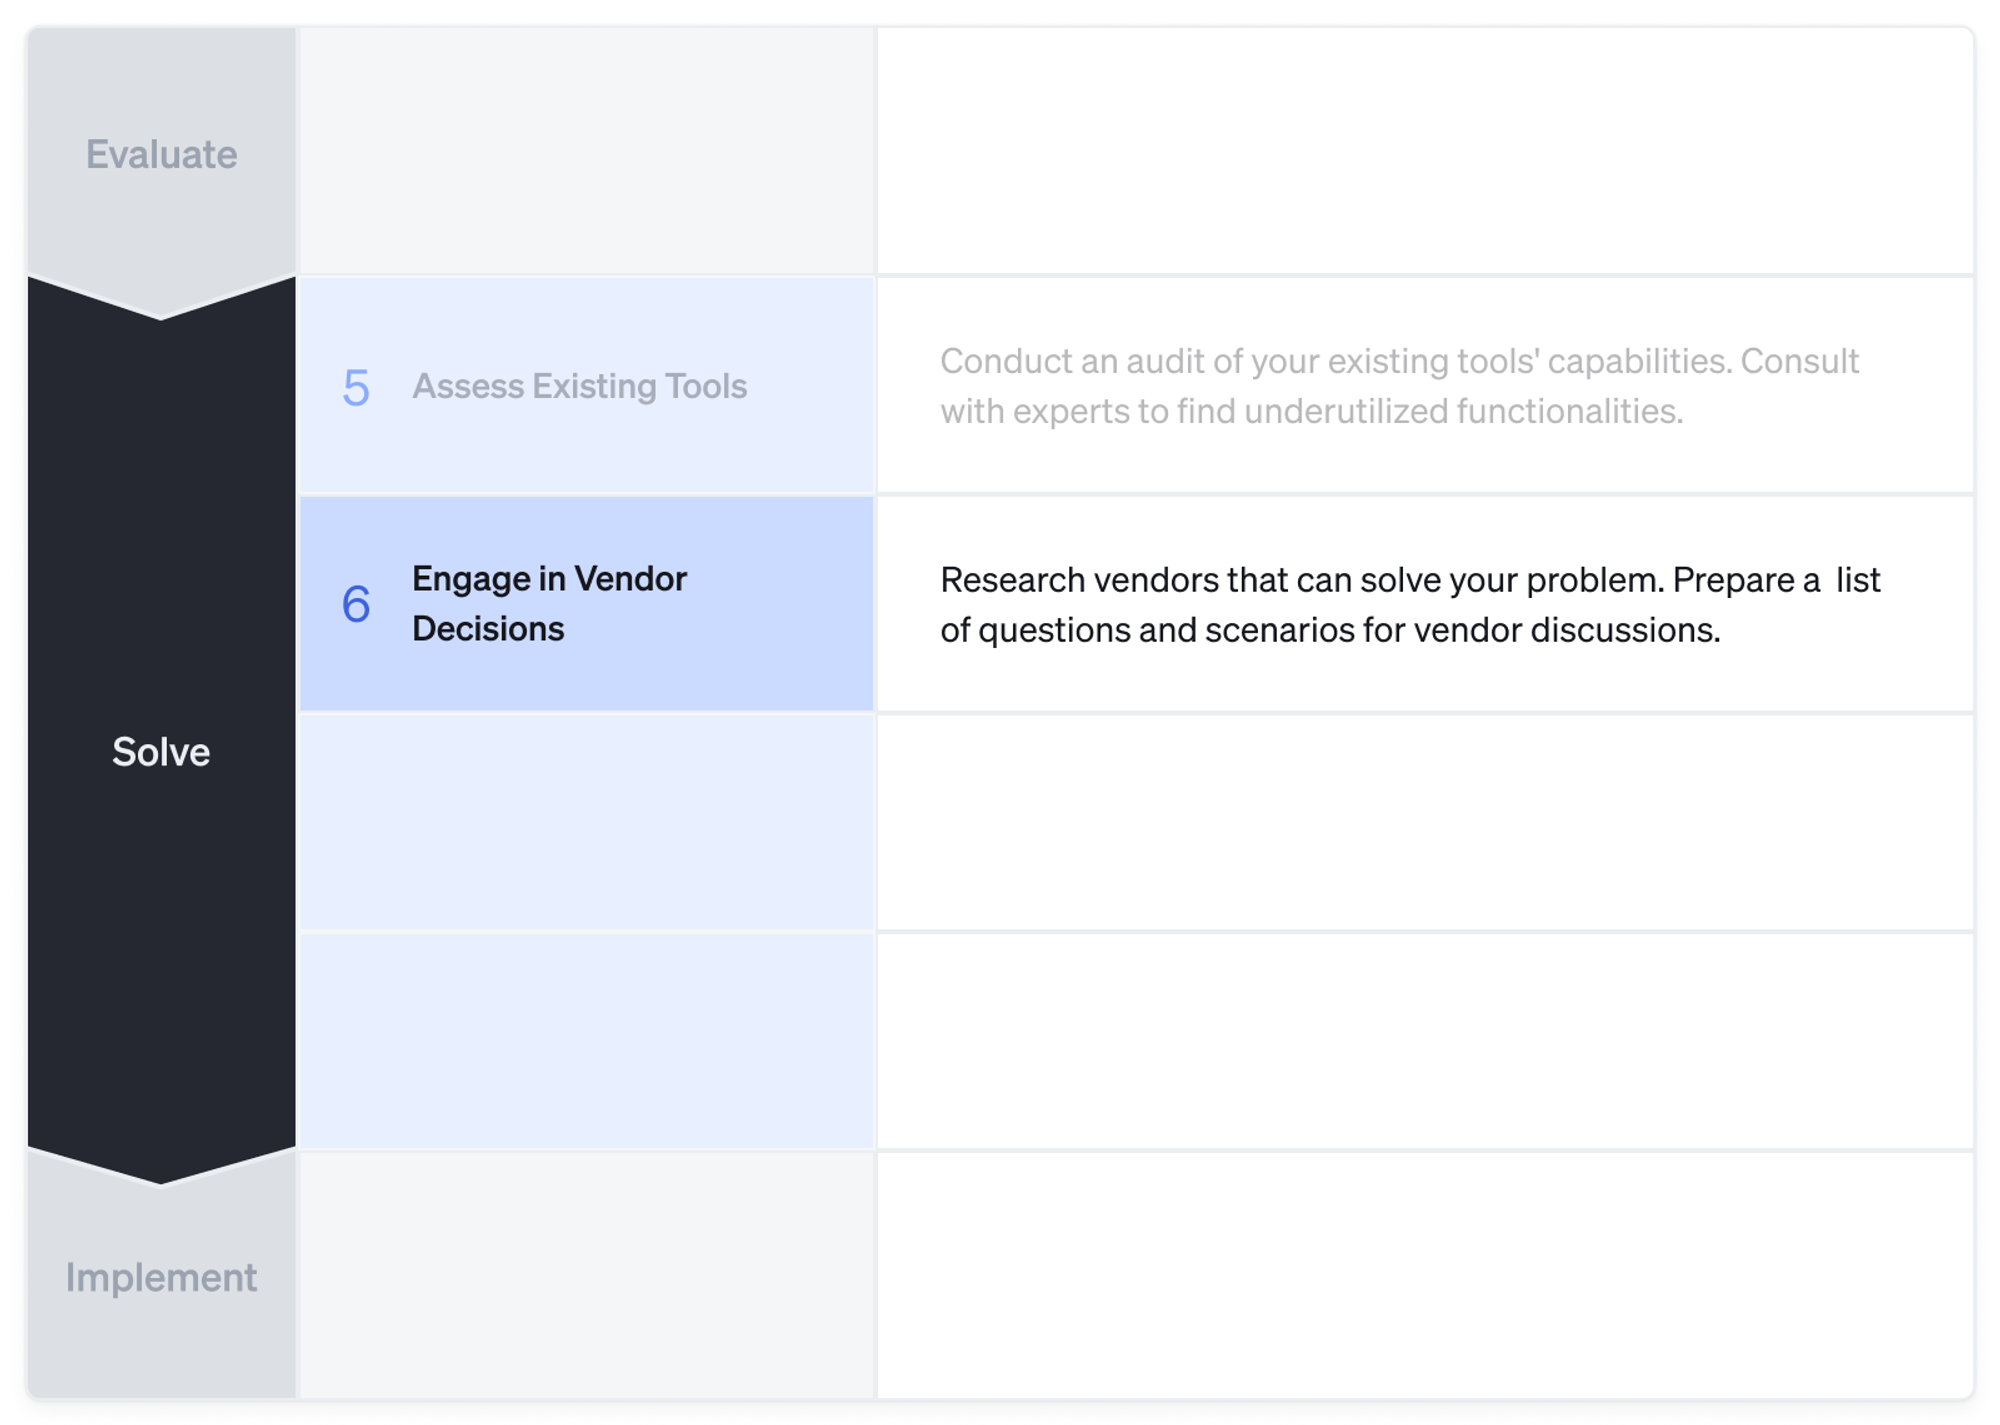Click the empty step cell beside Implement
Viewport: 2000px width, 1425px height.
coord(587,1275)
